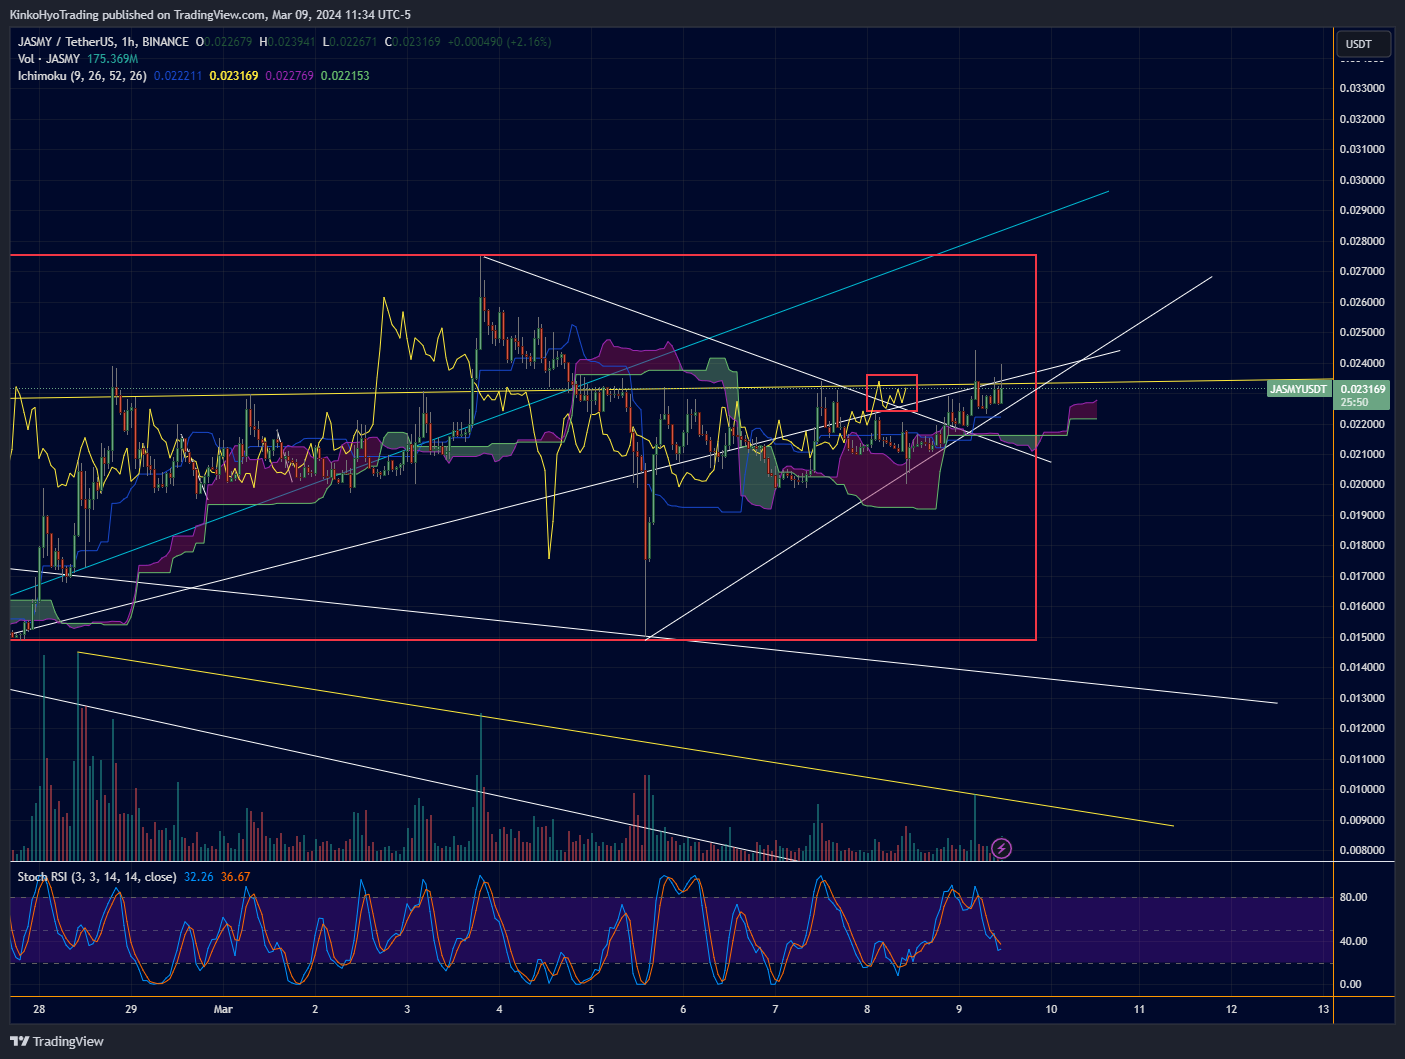Click the price change +0.000490 (+2.16%) readout
This screenshot has height=1059, width=1405.
499,42
